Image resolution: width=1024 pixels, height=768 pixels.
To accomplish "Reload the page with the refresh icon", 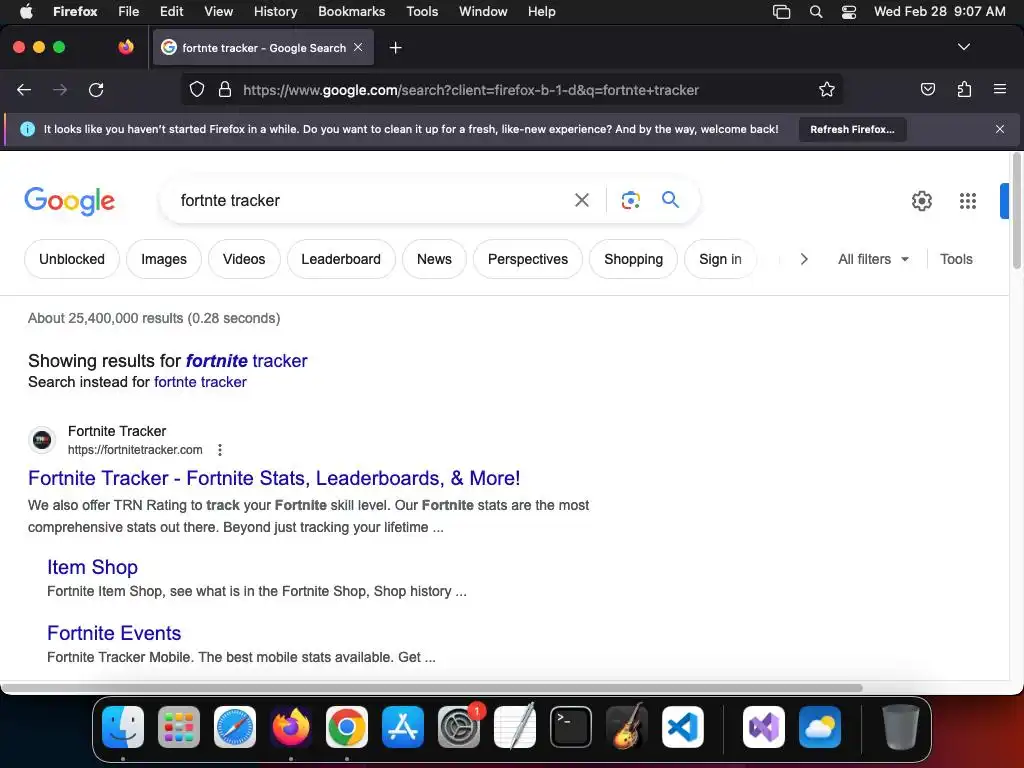I will tap(96, 90).
